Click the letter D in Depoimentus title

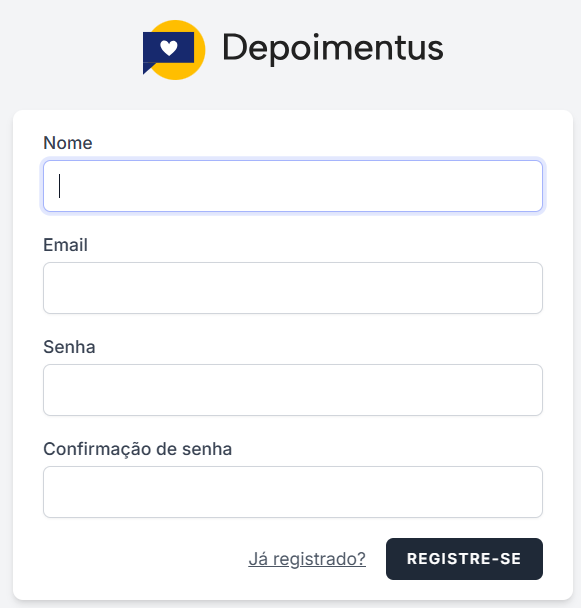tap(233, 47)
